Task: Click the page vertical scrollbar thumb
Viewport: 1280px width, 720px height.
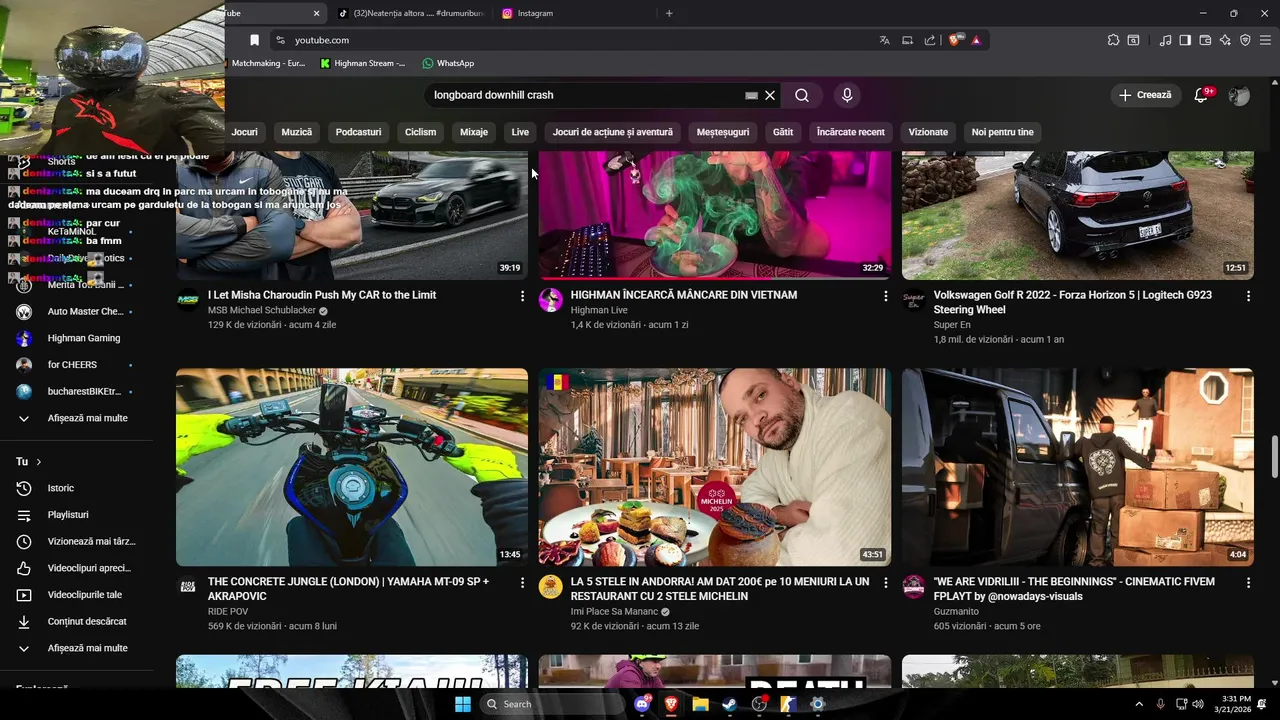Action: [1274, 457]
